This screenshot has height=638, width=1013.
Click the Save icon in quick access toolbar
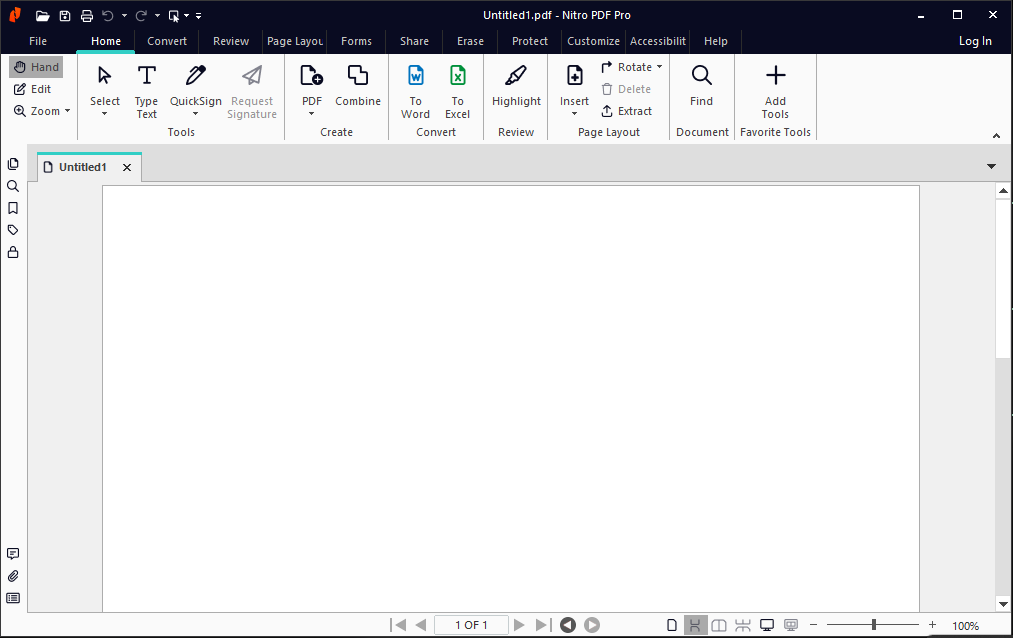(65, 15)
